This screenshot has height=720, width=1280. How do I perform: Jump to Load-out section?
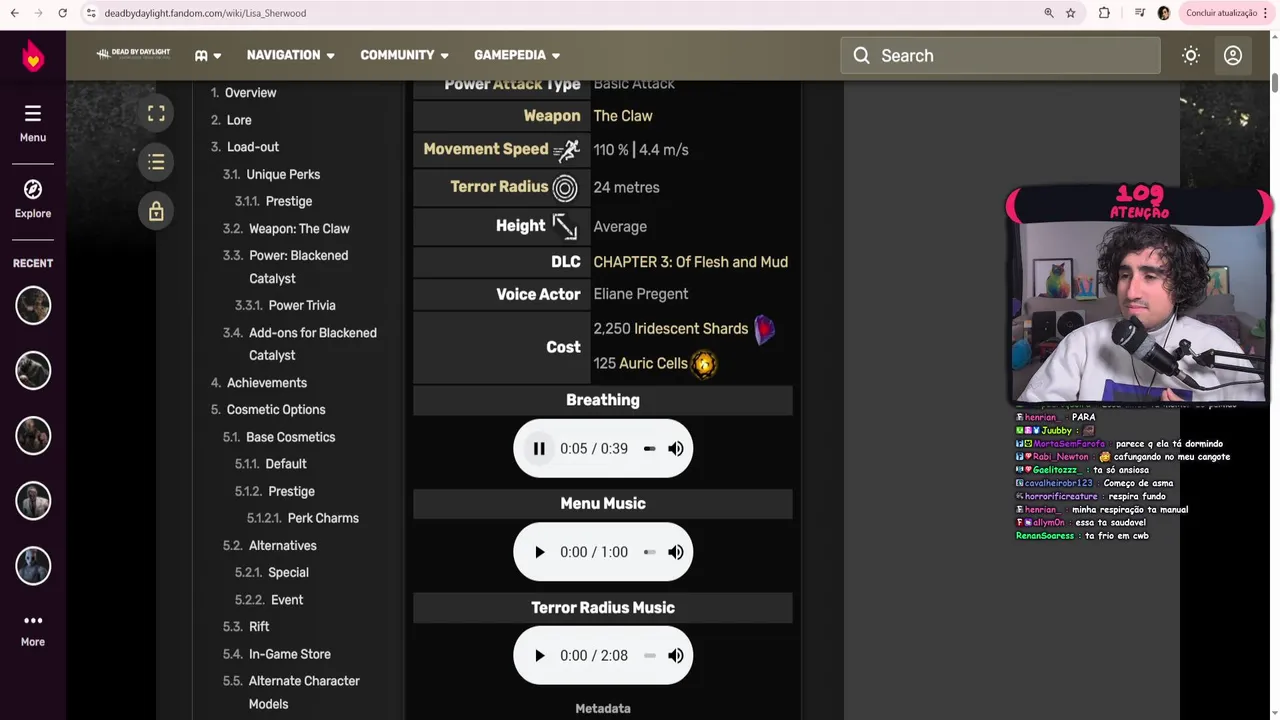(x=253, y=147)
